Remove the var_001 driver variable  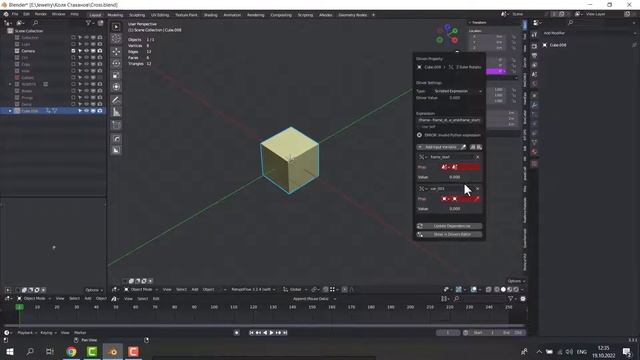click(x=478, y=189)
